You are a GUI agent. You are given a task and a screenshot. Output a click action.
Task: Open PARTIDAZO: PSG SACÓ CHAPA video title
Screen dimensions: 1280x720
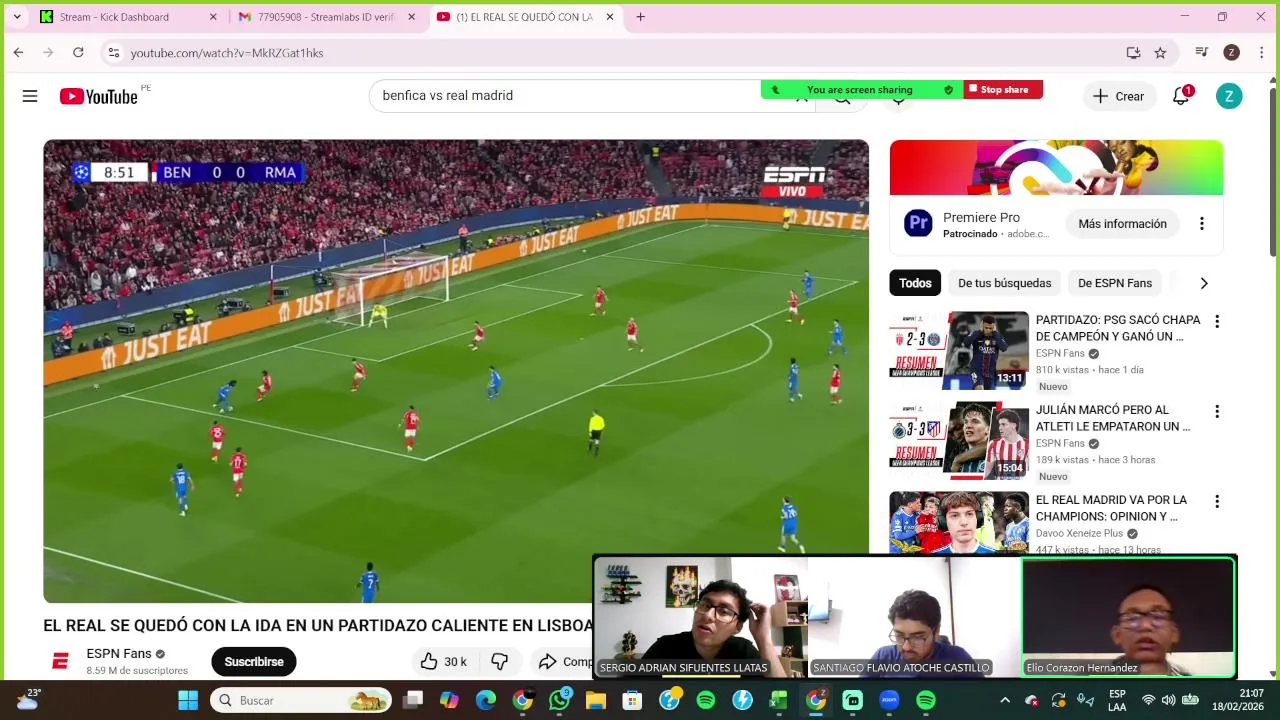click(1118, 328)
